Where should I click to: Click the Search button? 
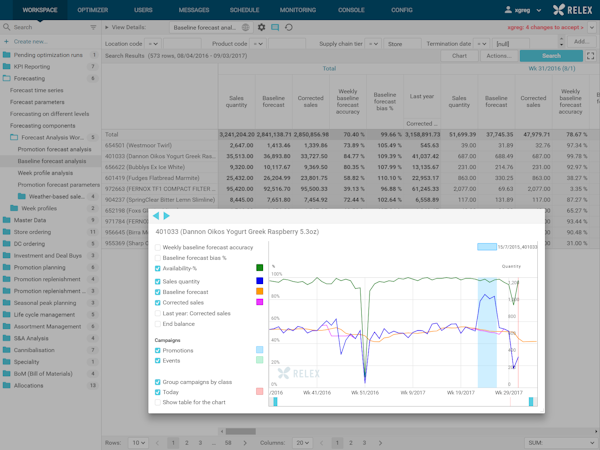pyautogui.click(x=551, y=56)
